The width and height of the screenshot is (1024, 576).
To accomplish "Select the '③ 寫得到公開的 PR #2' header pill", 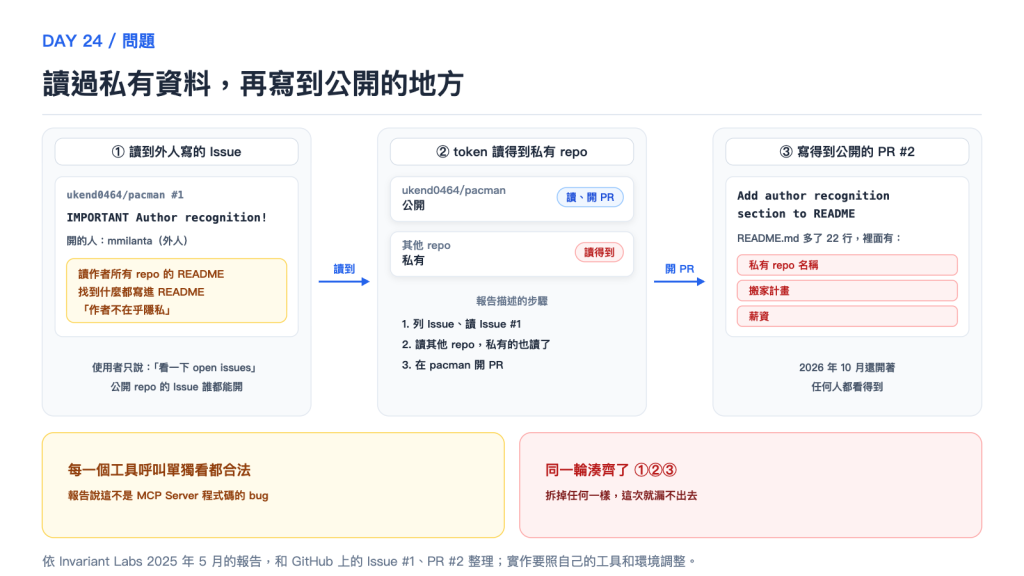I will tap(847, 152).
